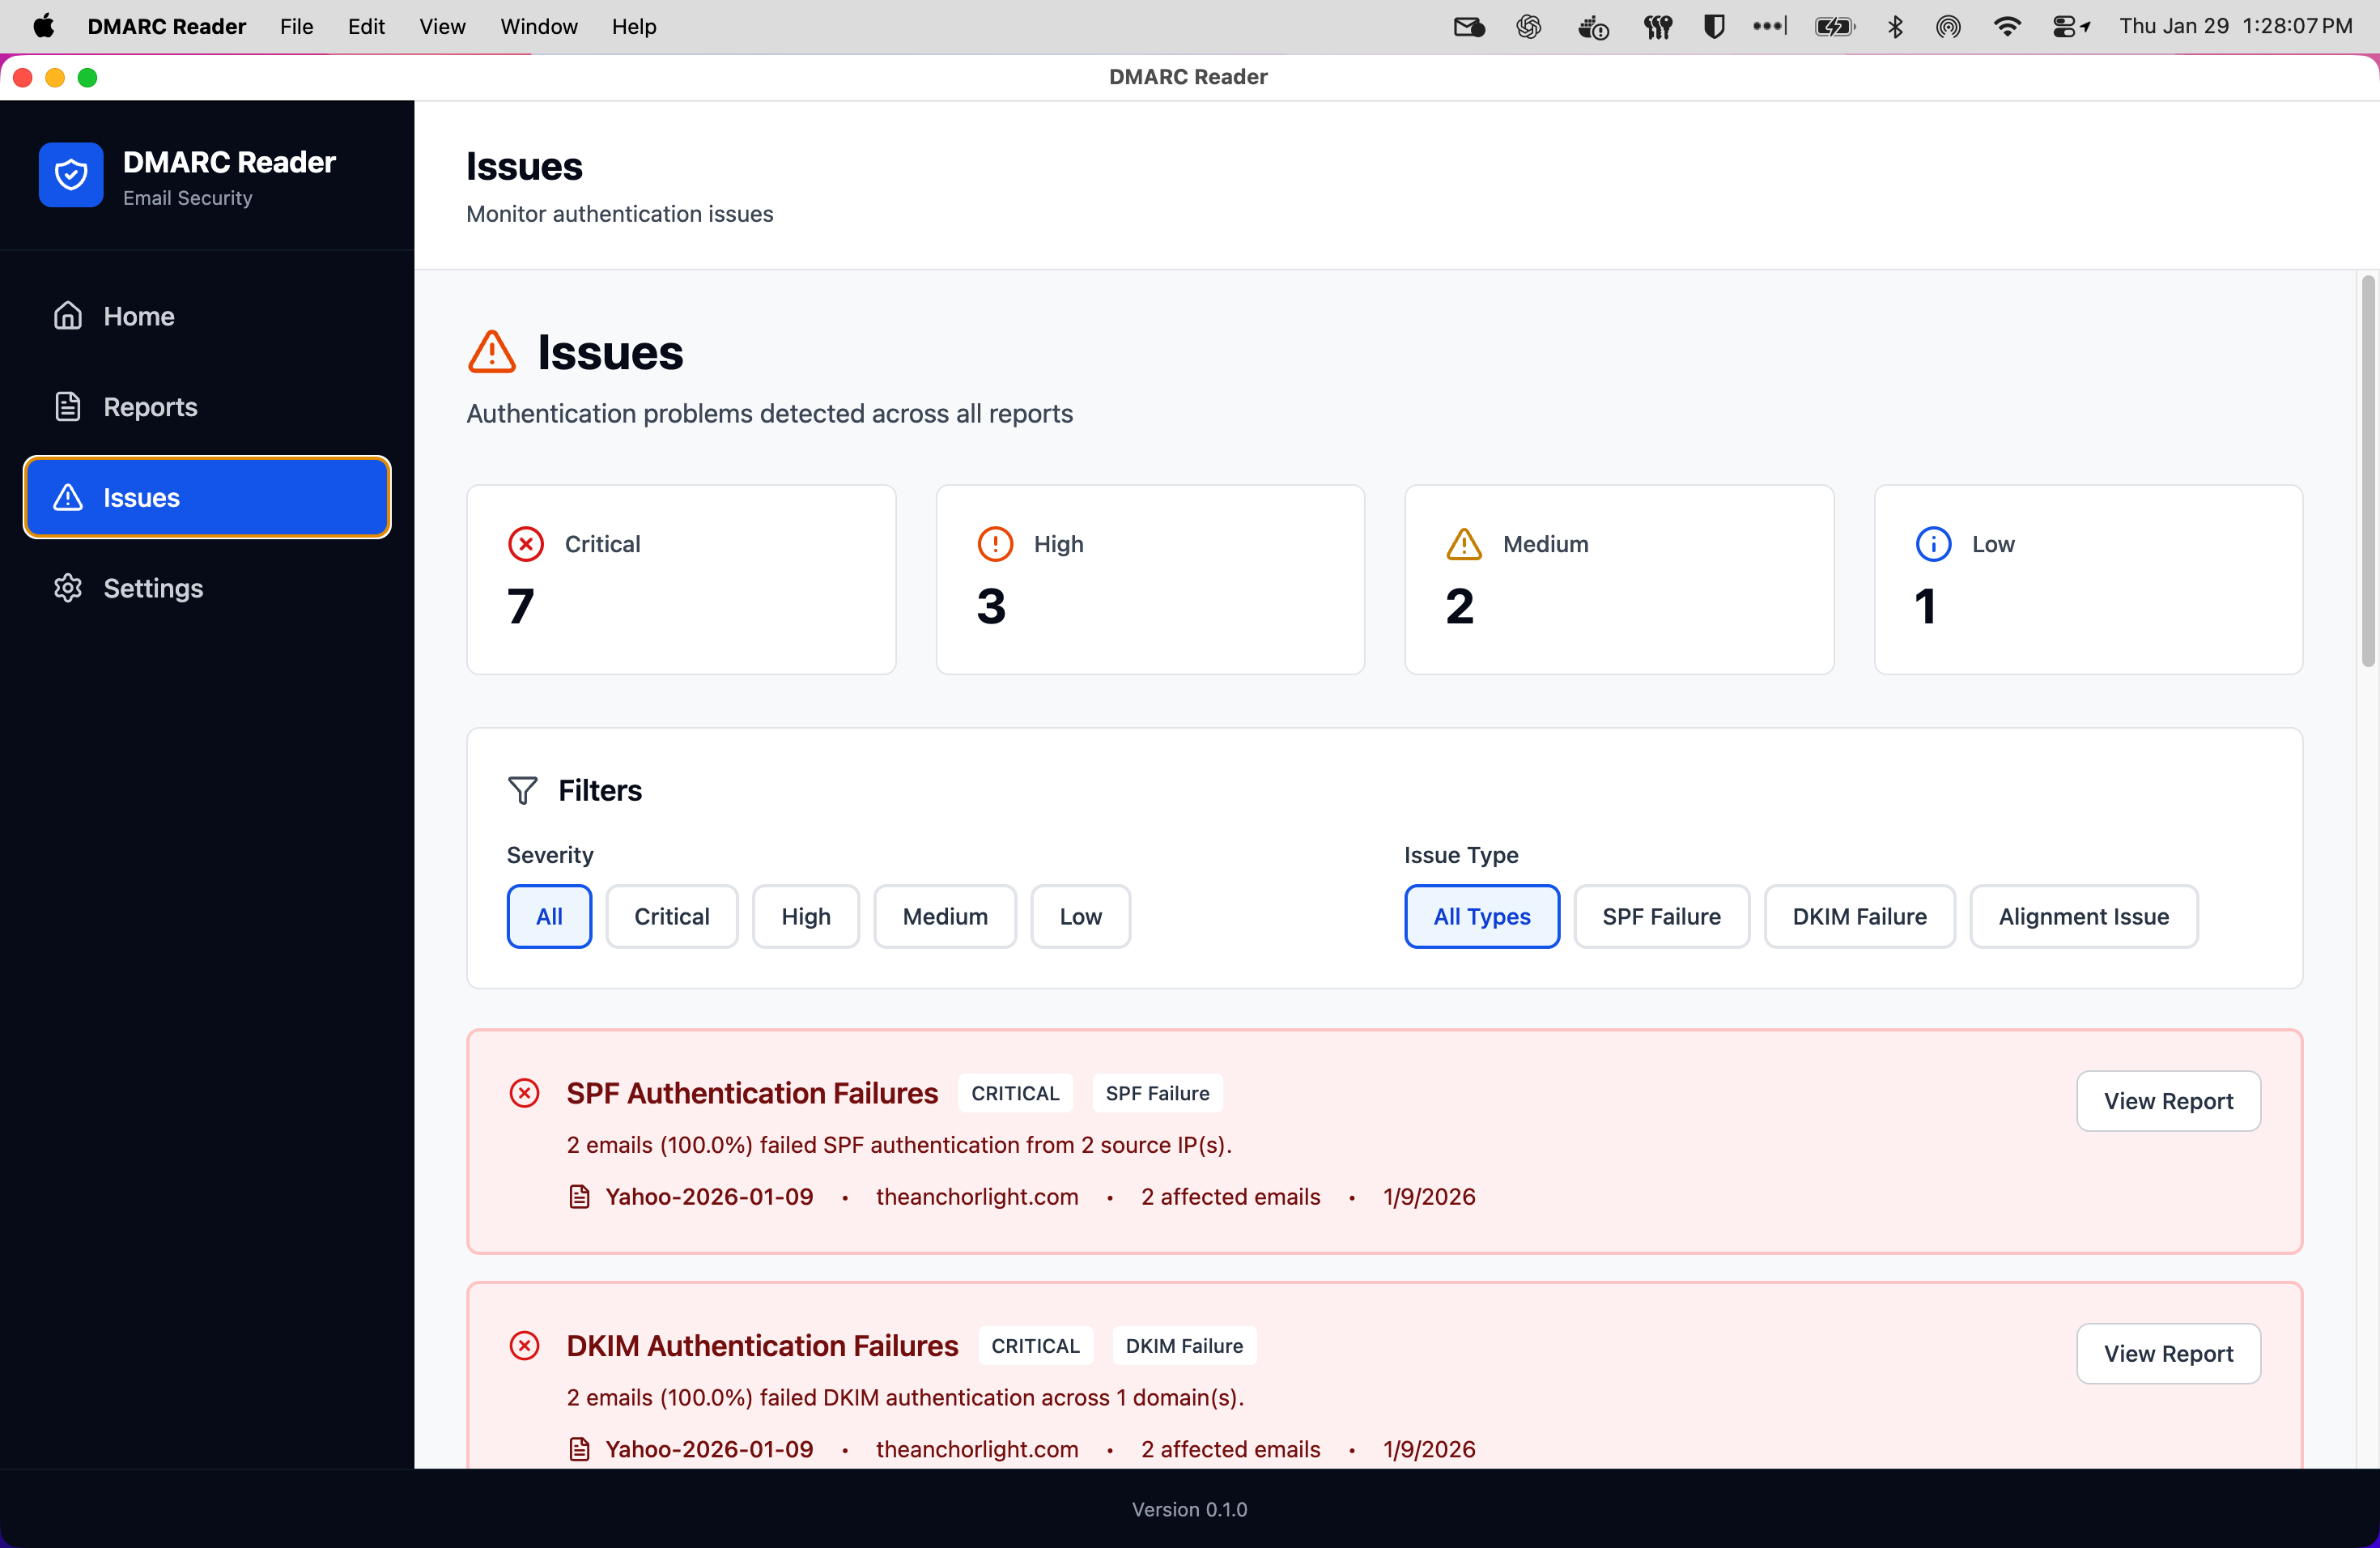Select the Low severity filter
Viewport: 2380px width, 1548px height.
coord(1080,916)
